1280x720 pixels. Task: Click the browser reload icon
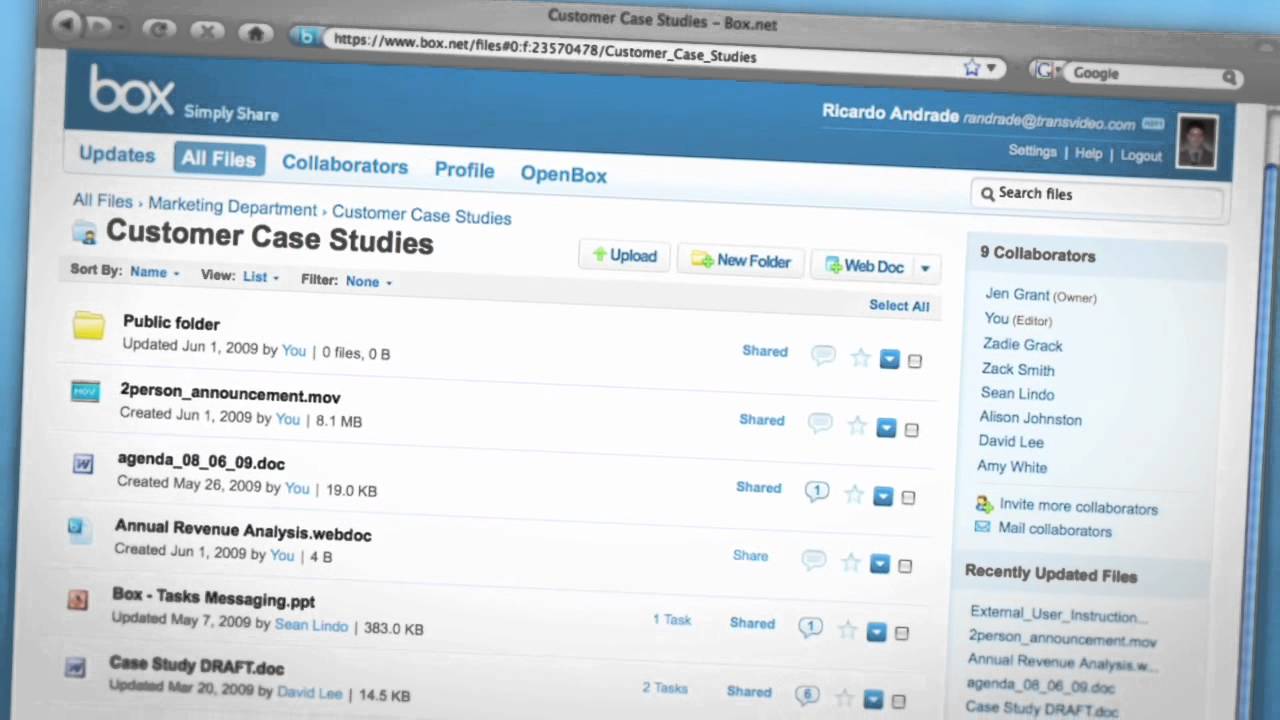(x=157, y=29)
